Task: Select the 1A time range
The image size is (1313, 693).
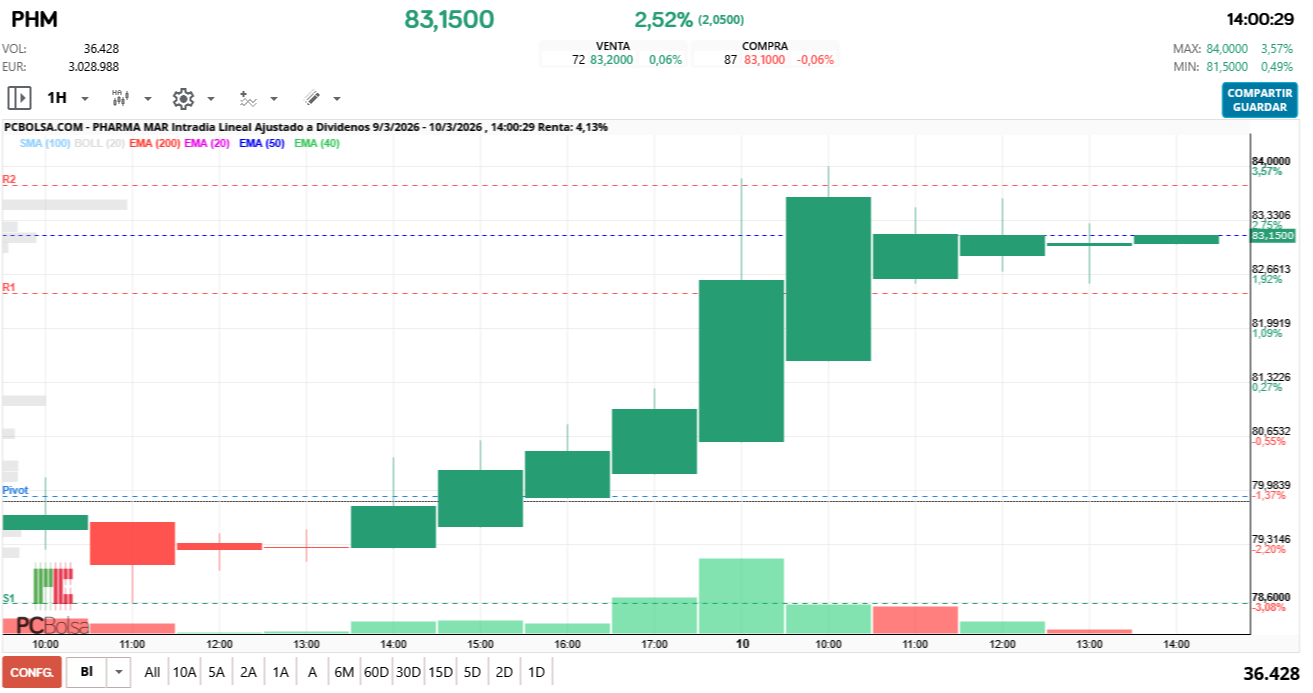Action: pos(281,672)
